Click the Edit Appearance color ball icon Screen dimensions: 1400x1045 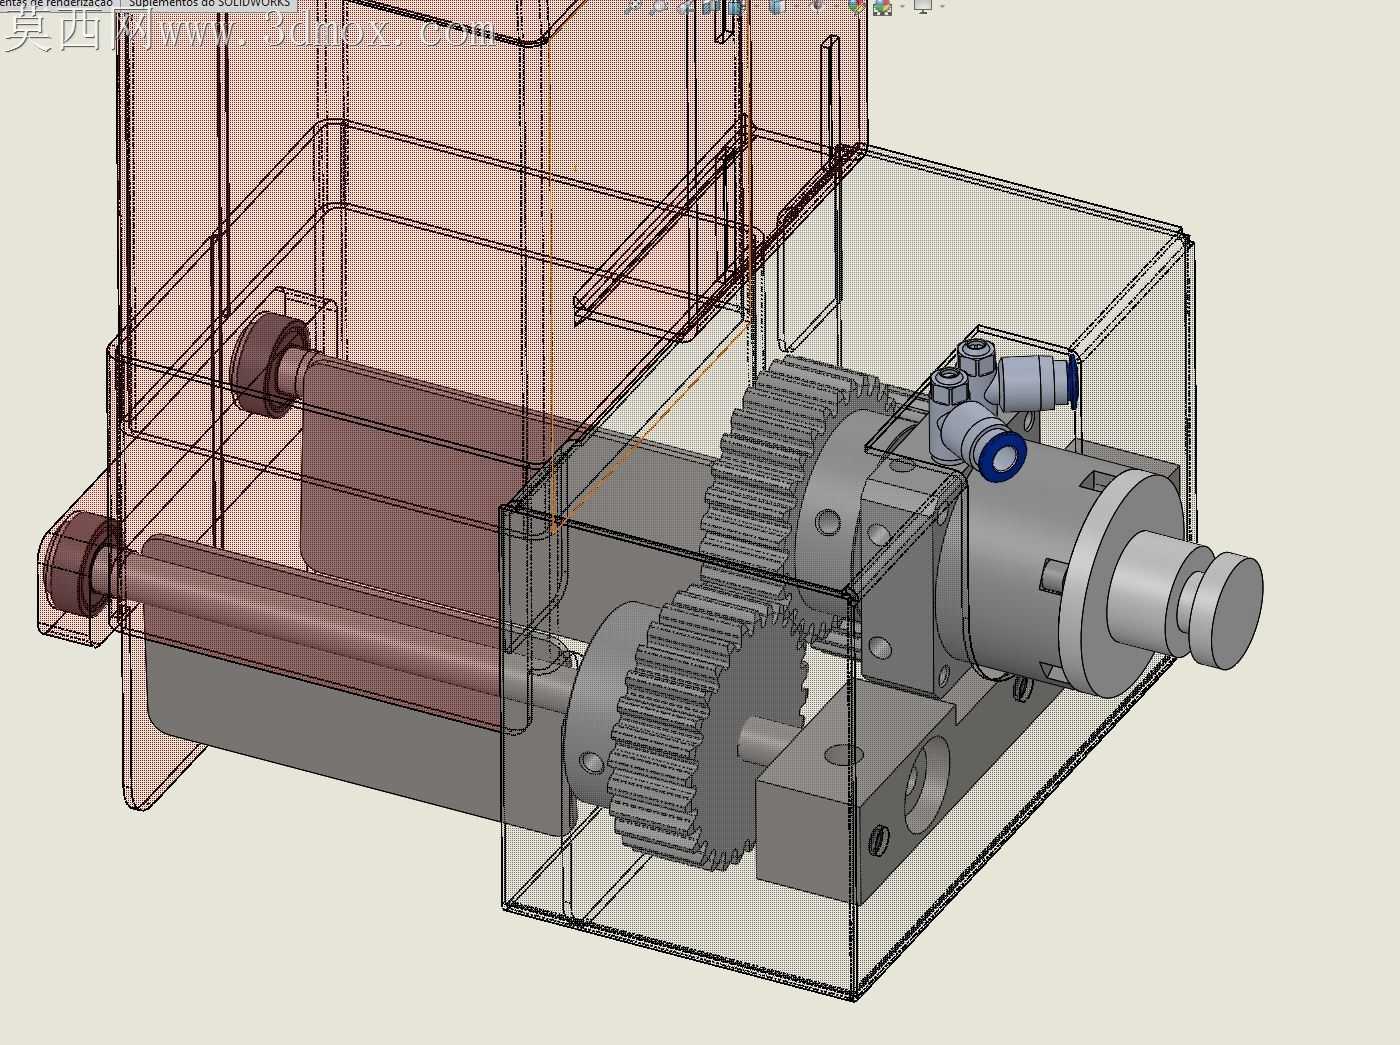[856, 6]
